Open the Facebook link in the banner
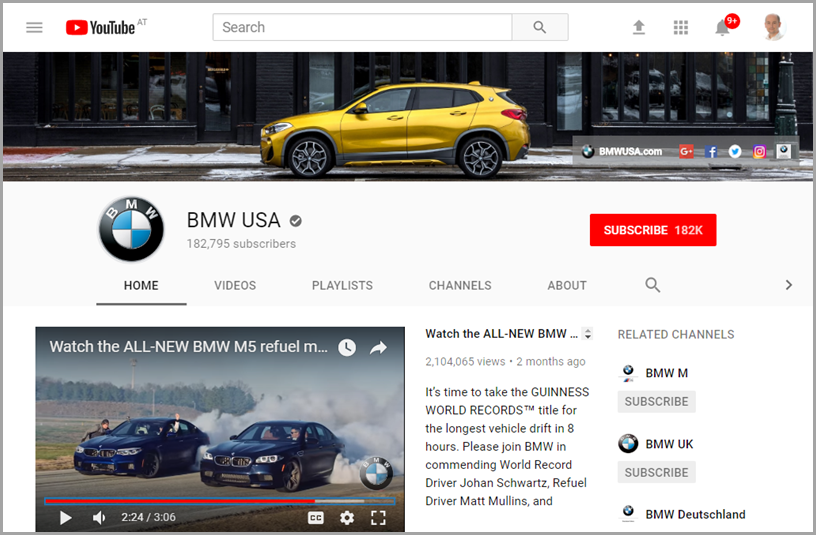 pyautogui.click(x=711, y=151)
